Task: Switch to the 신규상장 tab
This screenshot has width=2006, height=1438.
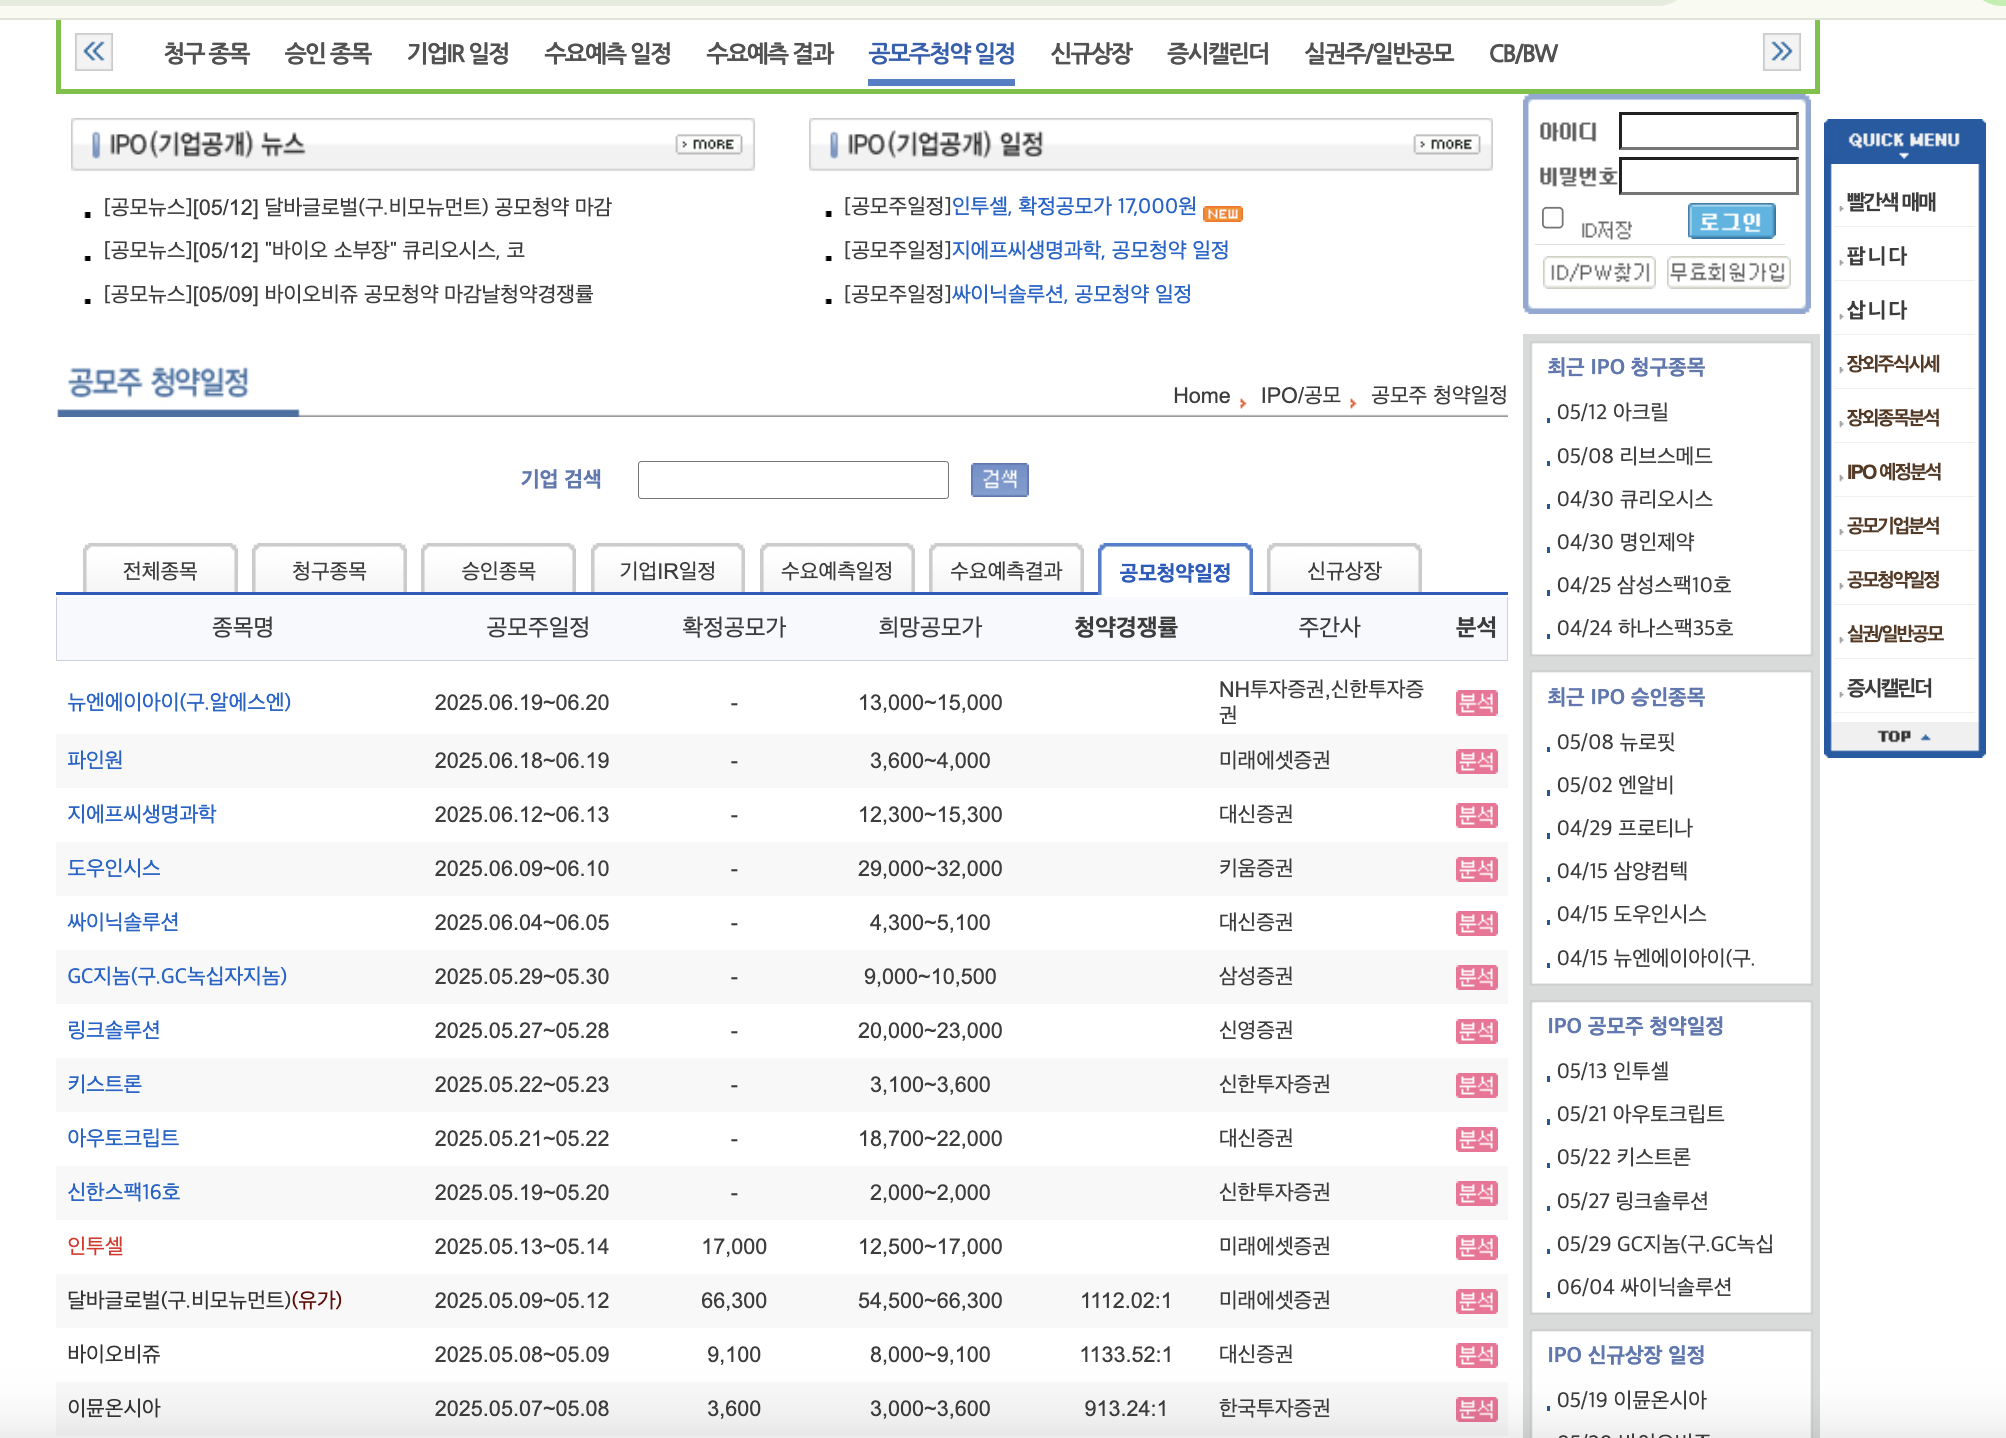Action: click(1344, 570)
